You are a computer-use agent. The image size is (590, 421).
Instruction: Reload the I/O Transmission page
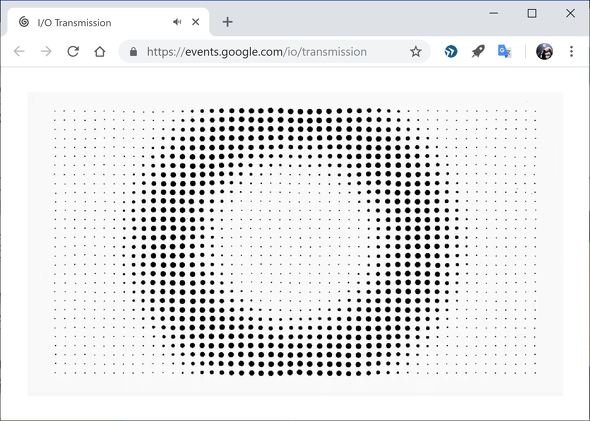pos(73,51)
